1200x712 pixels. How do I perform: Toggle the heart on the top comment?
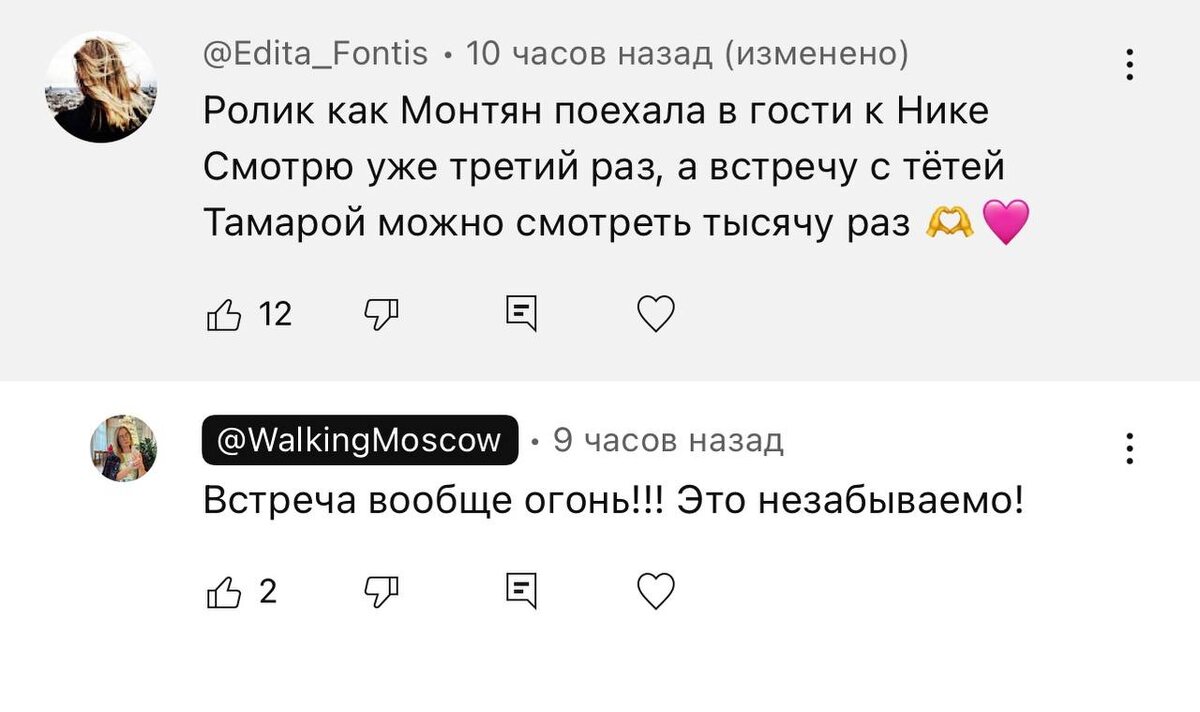pos(655,313)
